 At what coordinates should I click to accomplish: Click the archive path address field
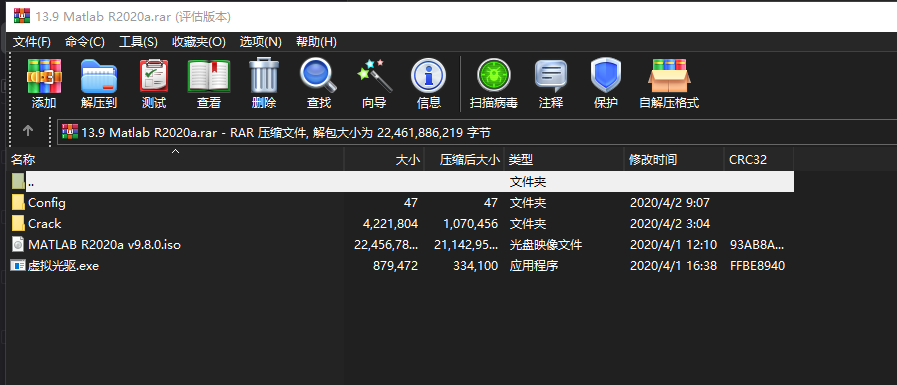(x=477, y=132)
